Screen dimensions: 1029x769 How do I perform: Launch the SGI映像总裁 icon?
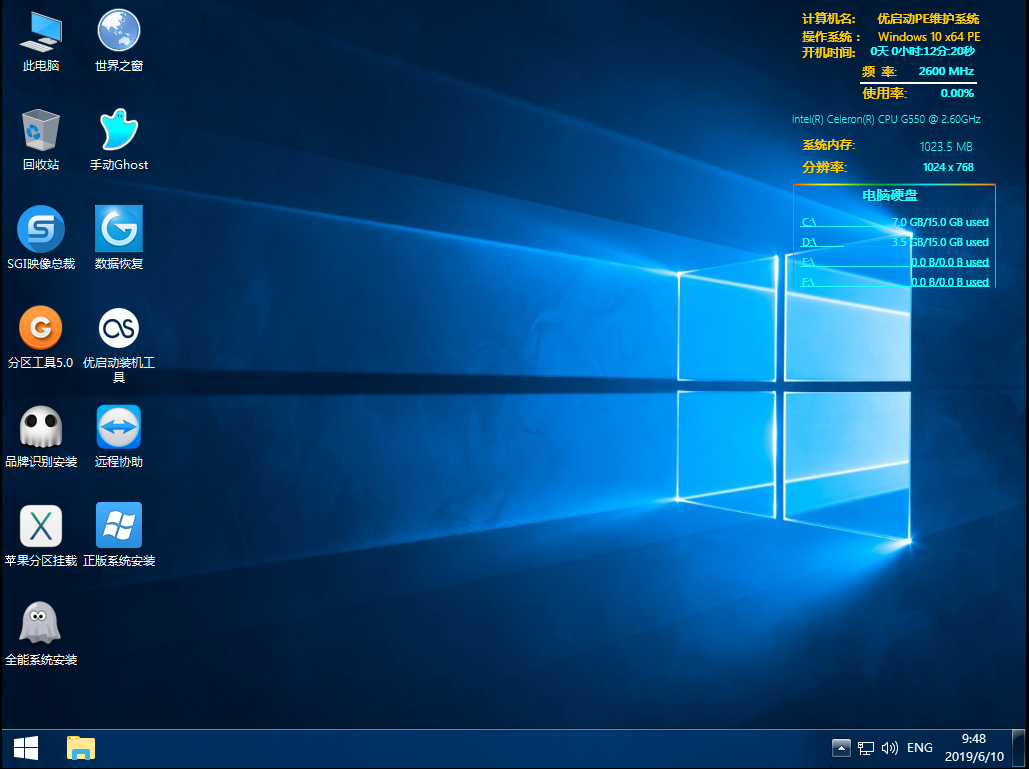(41, 239)
